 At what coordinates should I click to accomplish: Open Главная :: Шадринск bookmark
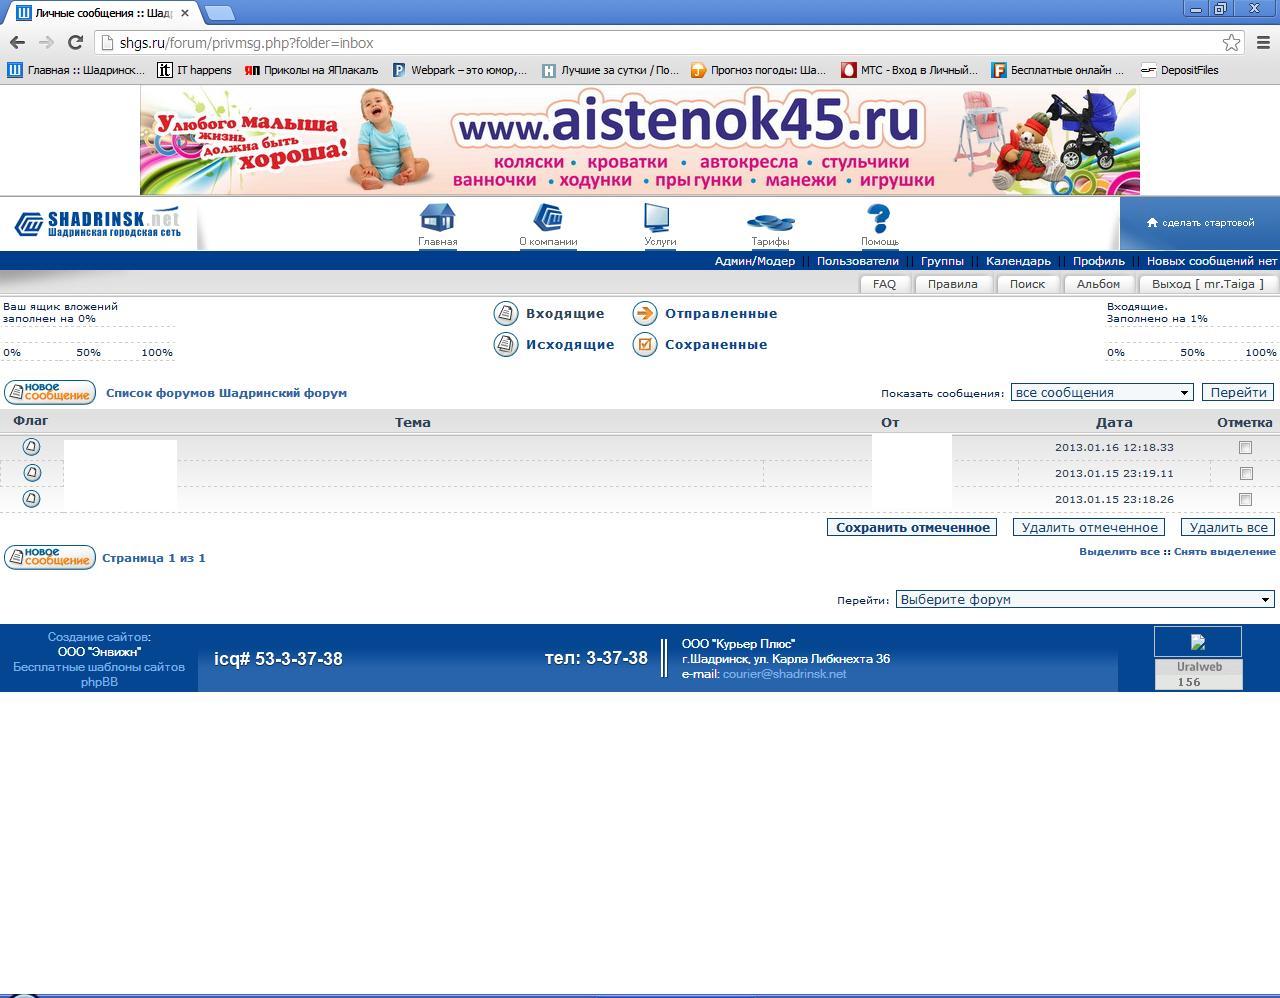(x=77, y=70)
